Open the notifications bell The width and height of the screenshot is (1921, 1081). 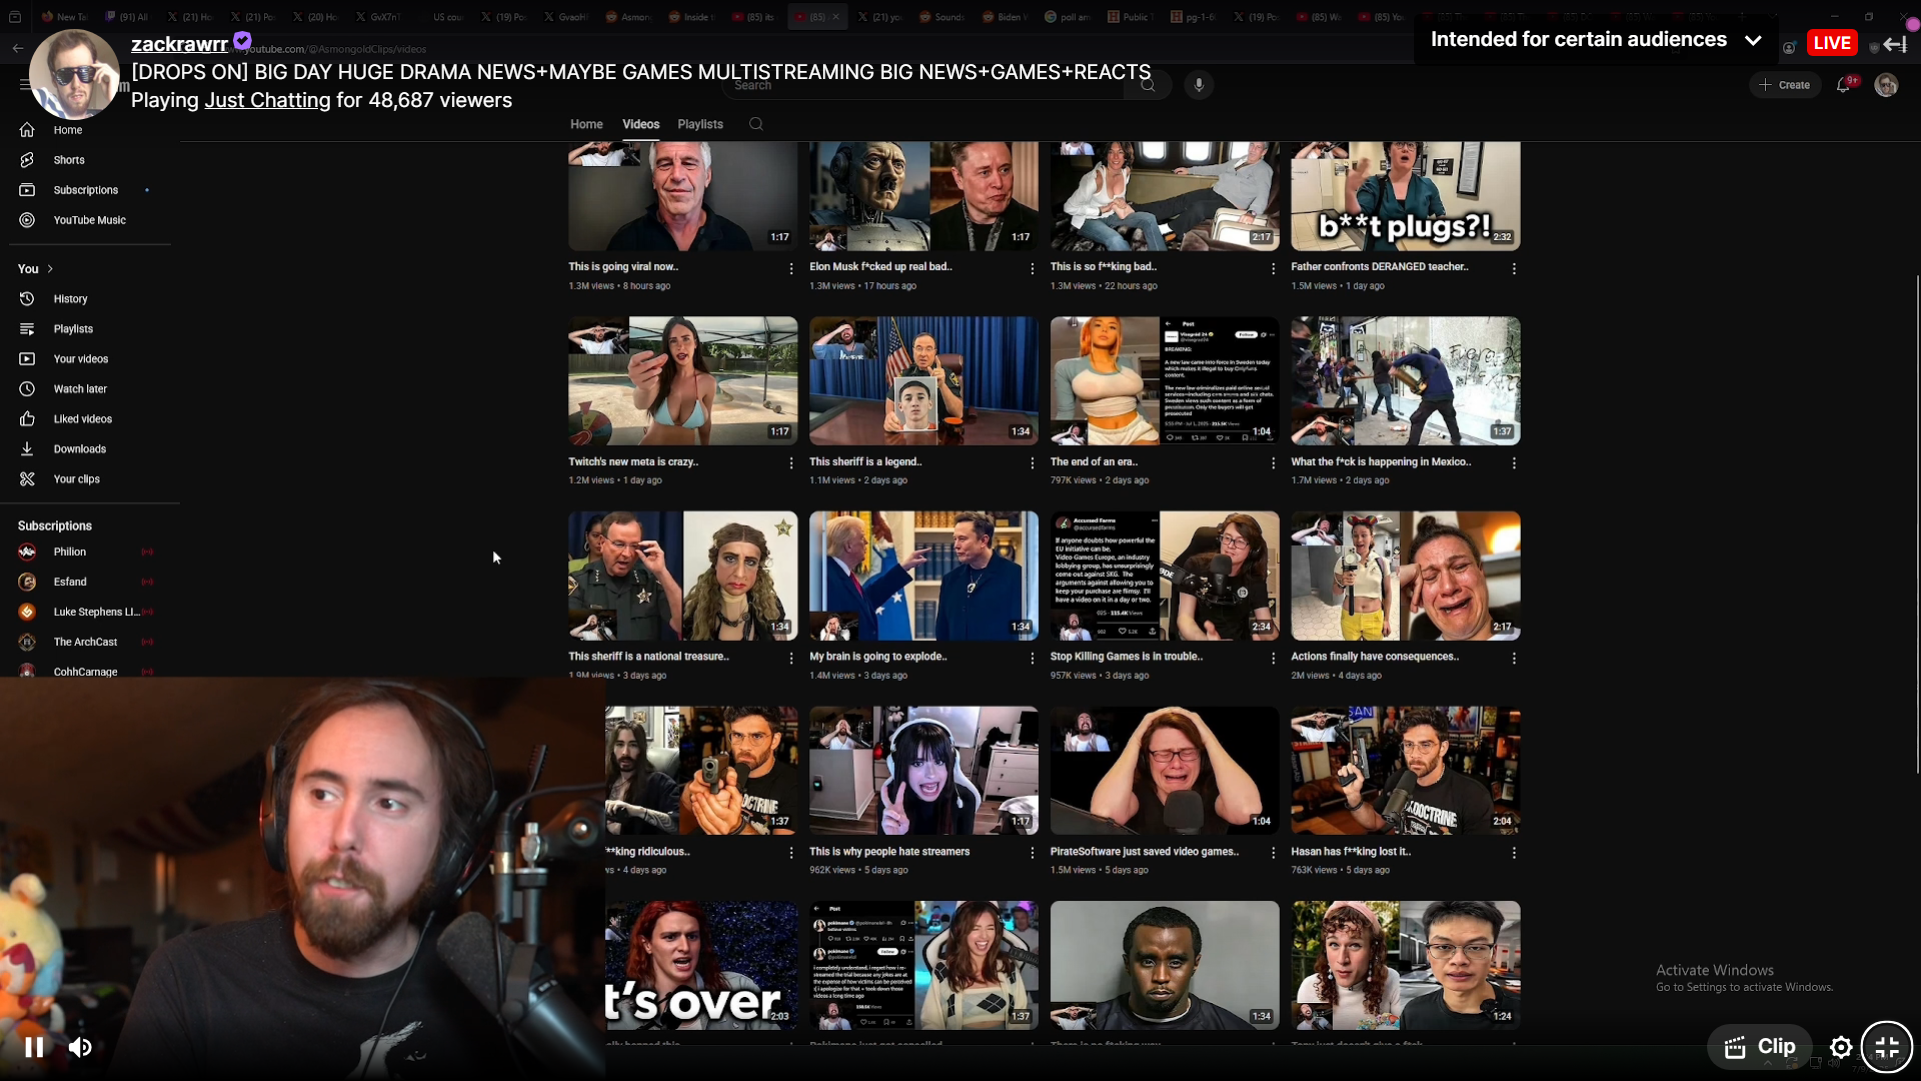(1844, 85)
